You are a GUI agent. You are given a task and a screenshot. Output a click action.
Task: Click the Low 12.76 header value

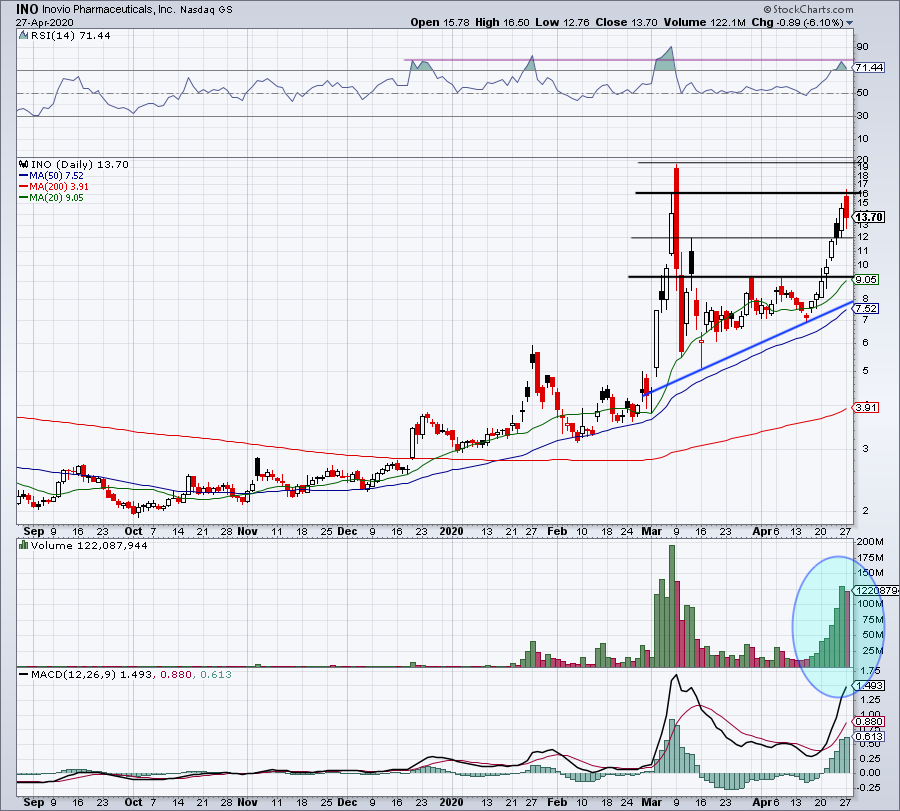[x=562, y=22]
